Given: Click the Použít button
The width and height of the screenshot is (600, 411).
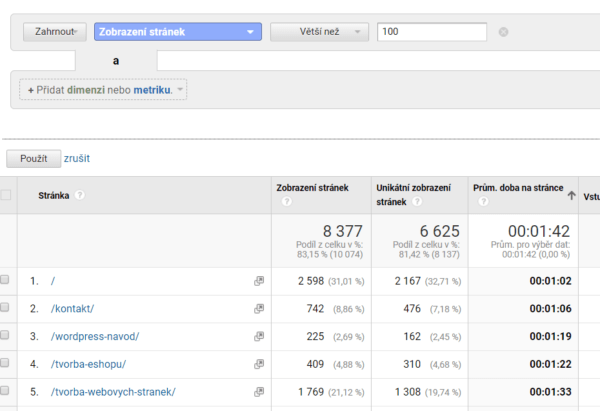Looking at the screenshot, I should [x=33, y=159].
